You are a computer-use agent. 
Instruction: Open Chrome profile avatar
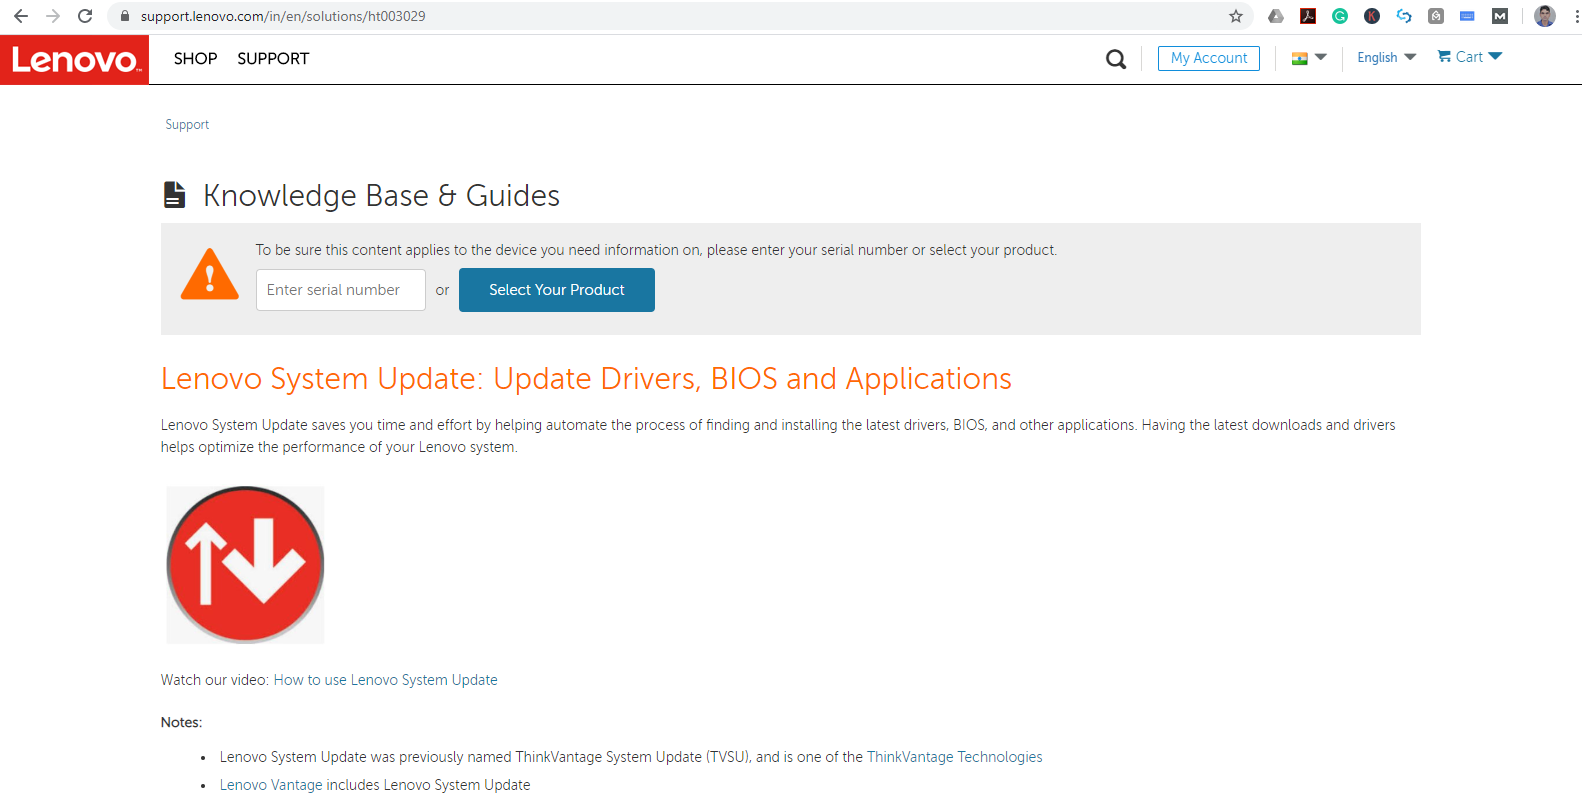coord(1545,16)
